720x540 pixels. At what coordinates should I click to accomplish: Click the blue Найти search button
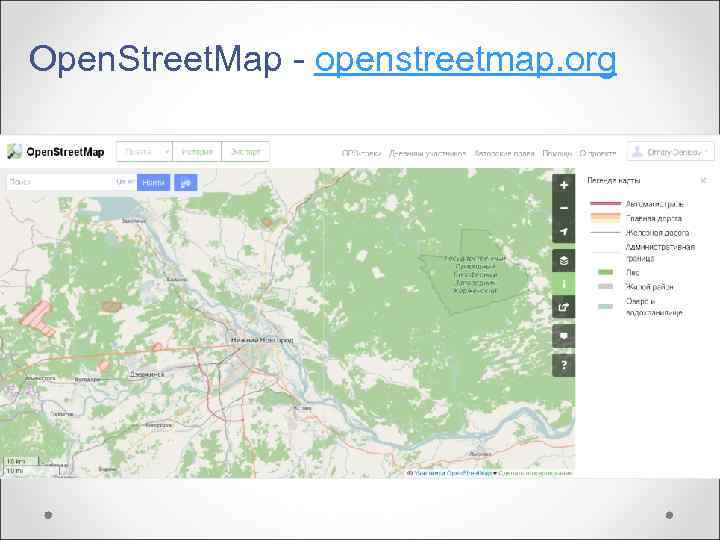(153, 182)
